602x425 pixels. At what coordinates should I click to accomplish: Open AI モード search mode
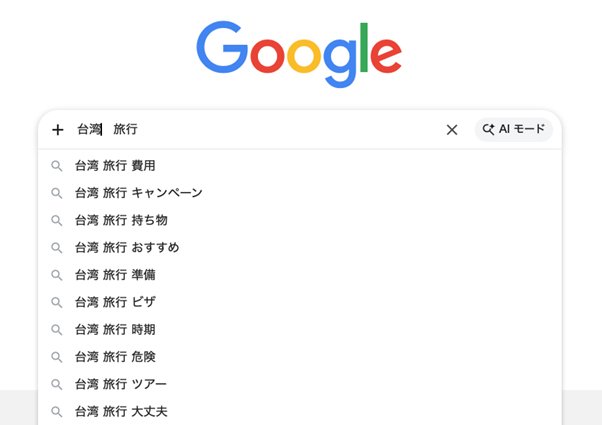[513, 129]
